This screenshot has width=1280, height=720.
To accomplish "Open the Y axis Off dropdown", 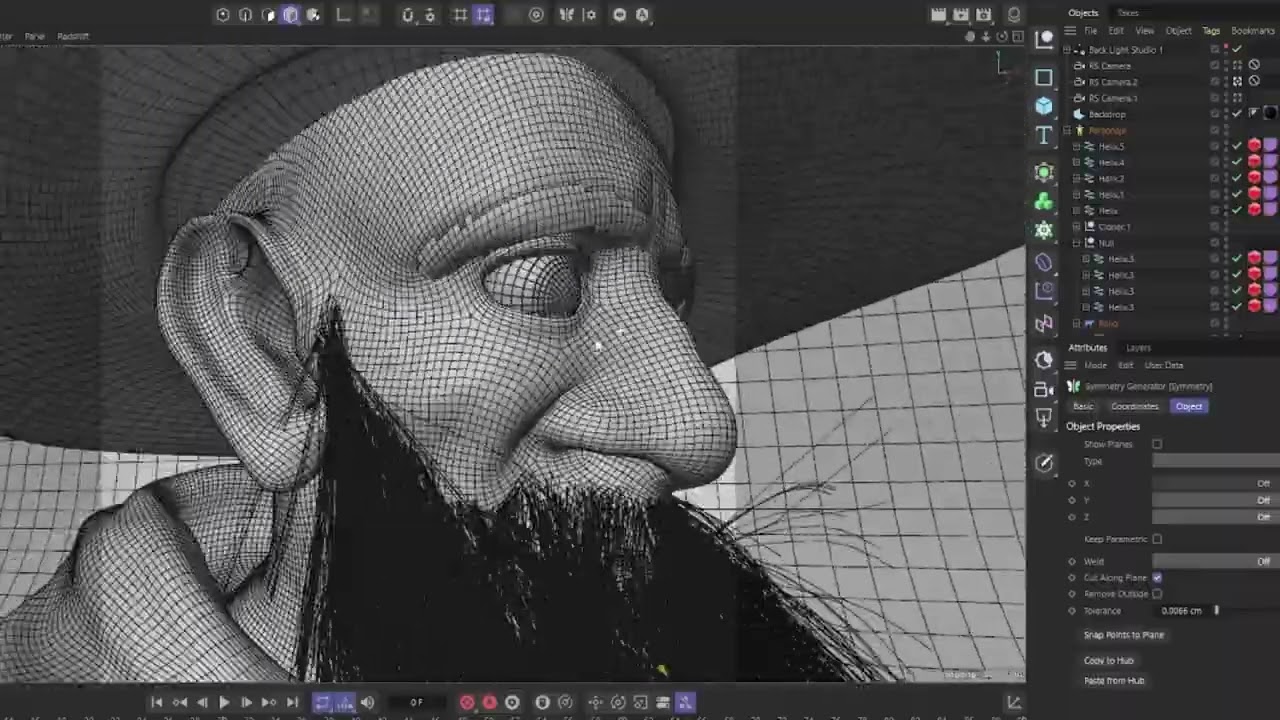I will click(1216, 500).
